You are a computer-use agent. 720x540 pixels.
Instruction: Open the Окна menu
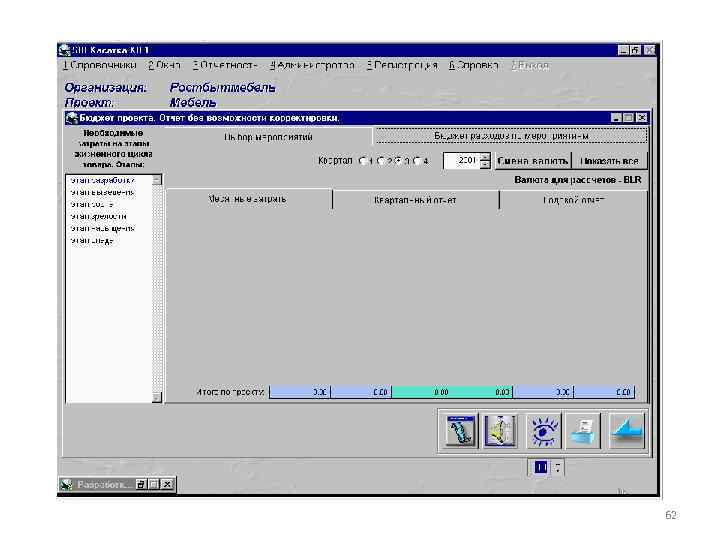tap(164, 66)
